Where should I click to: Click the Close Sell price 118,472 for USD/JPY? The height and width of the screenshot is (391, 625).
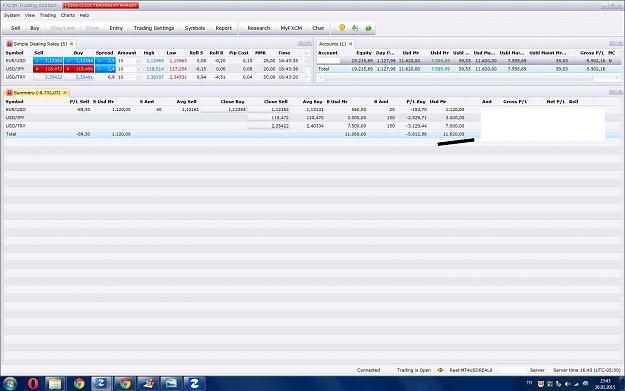pos(269,118)
